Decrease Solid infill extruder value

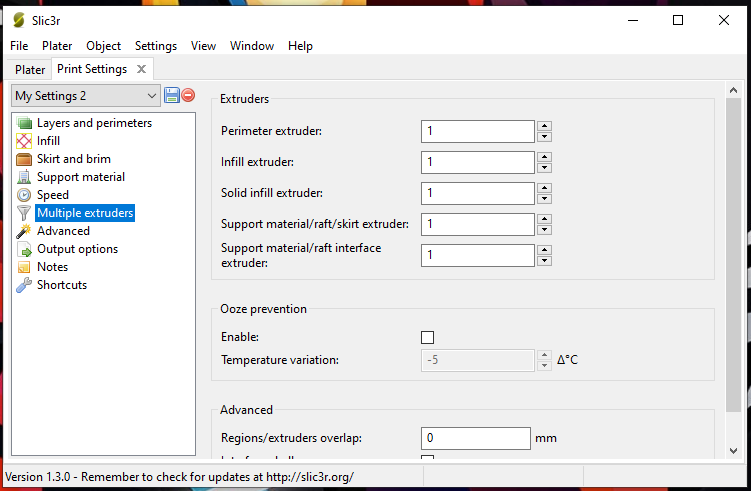click(x=544, y=199)
